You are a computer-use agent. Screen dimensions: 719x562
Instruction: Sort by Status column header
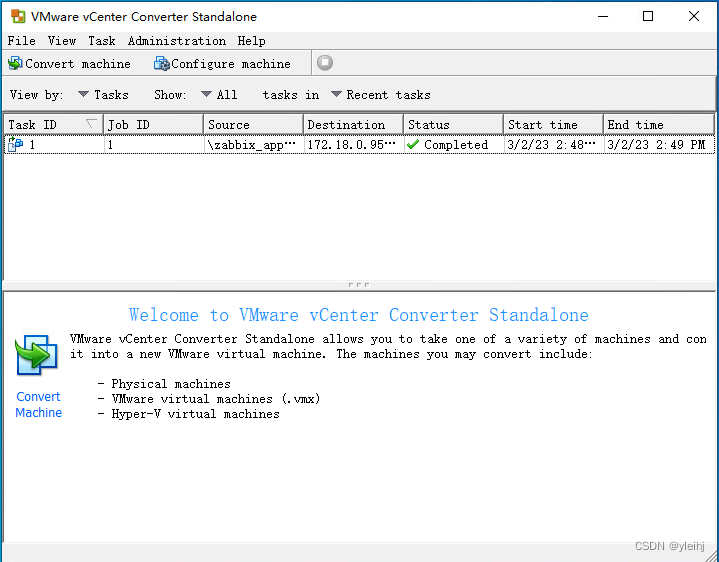pos(454,125)
